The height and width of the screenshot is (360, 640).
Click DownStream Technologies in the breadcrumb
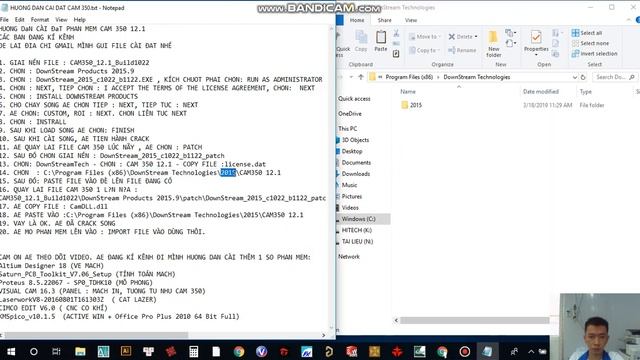coord(477,77)
